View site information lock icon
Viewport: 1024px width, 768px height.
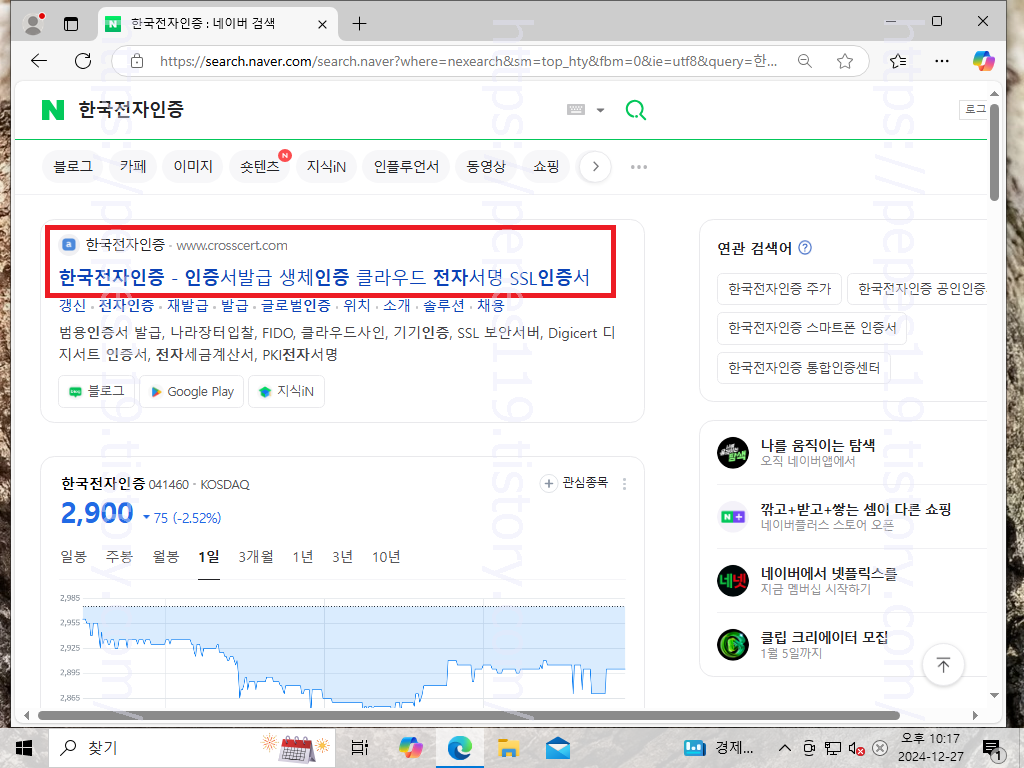point(137,61)
